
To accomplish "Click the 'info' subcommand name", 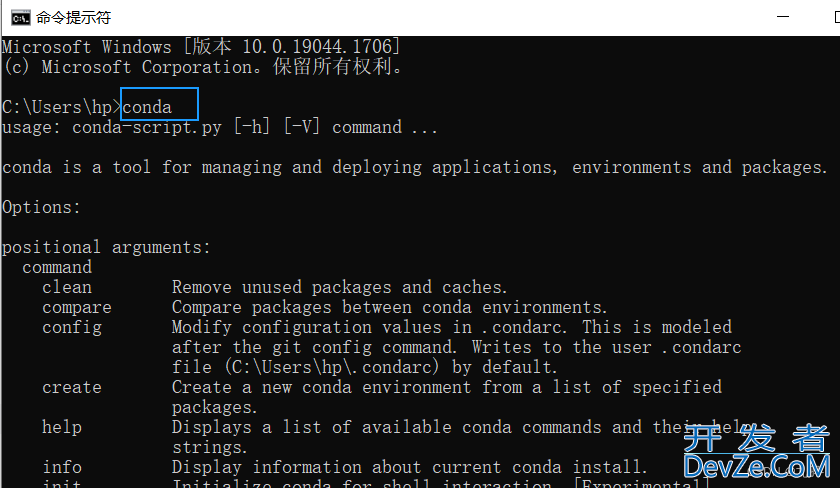I will point(62,467).
